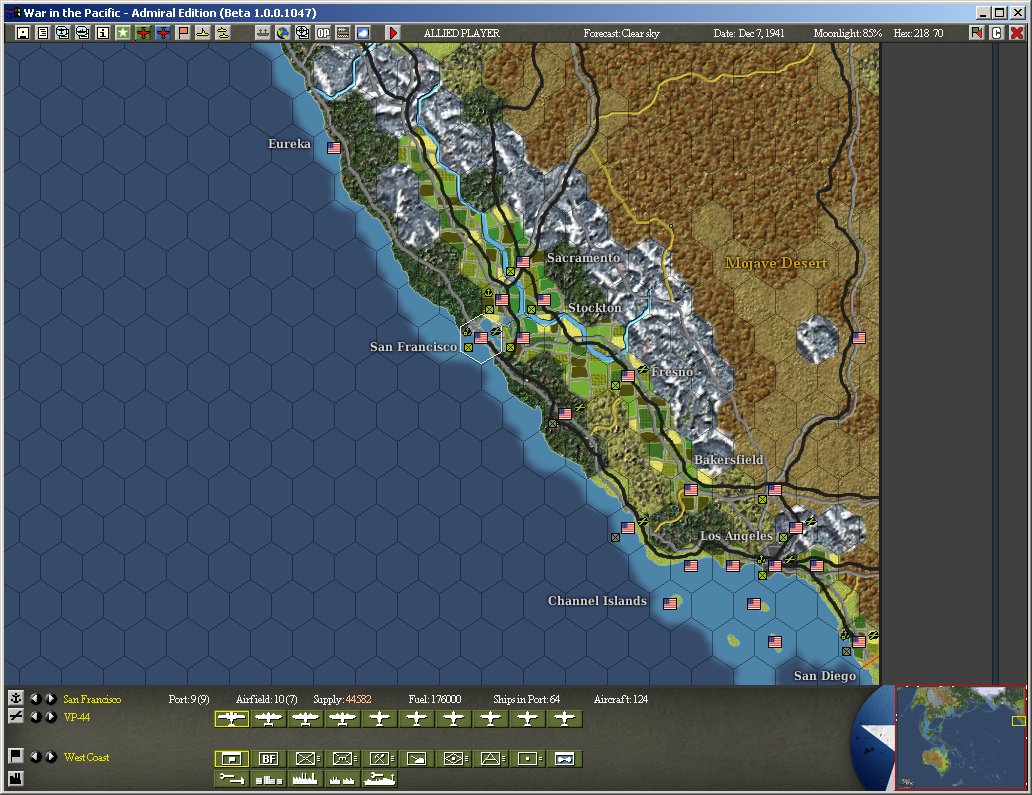Open the OP toolbar button

[x=322, y=33]
